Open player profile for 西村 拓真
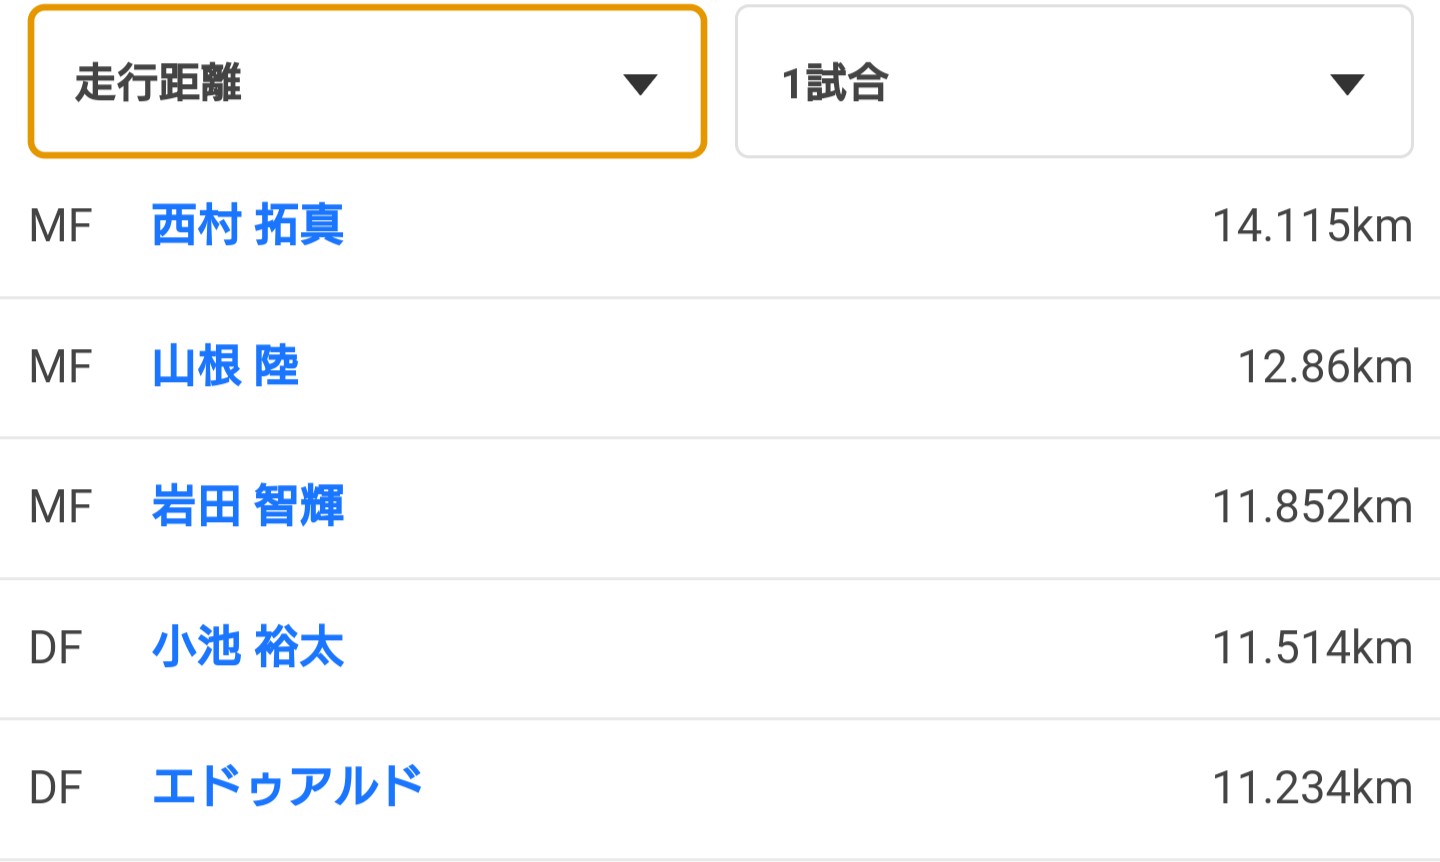The image size is (1440, 862). [248, 225]
